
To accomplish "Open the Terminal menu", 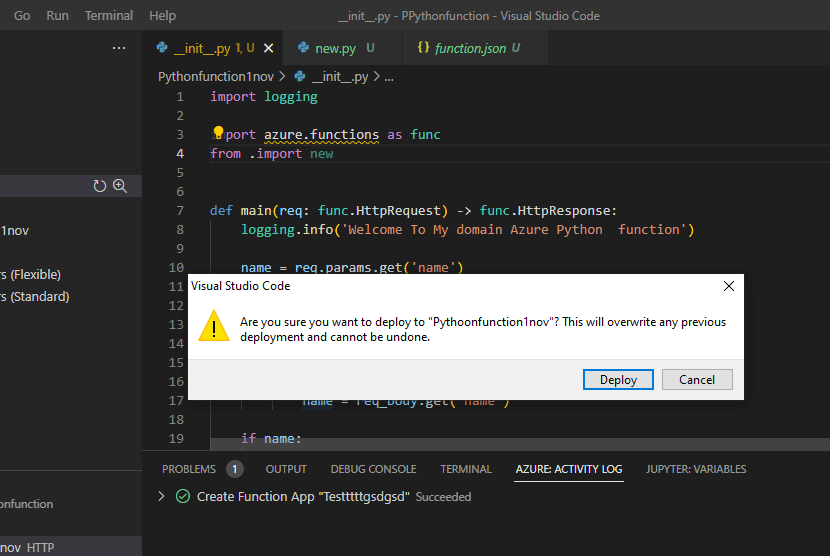I will (109, 15).
